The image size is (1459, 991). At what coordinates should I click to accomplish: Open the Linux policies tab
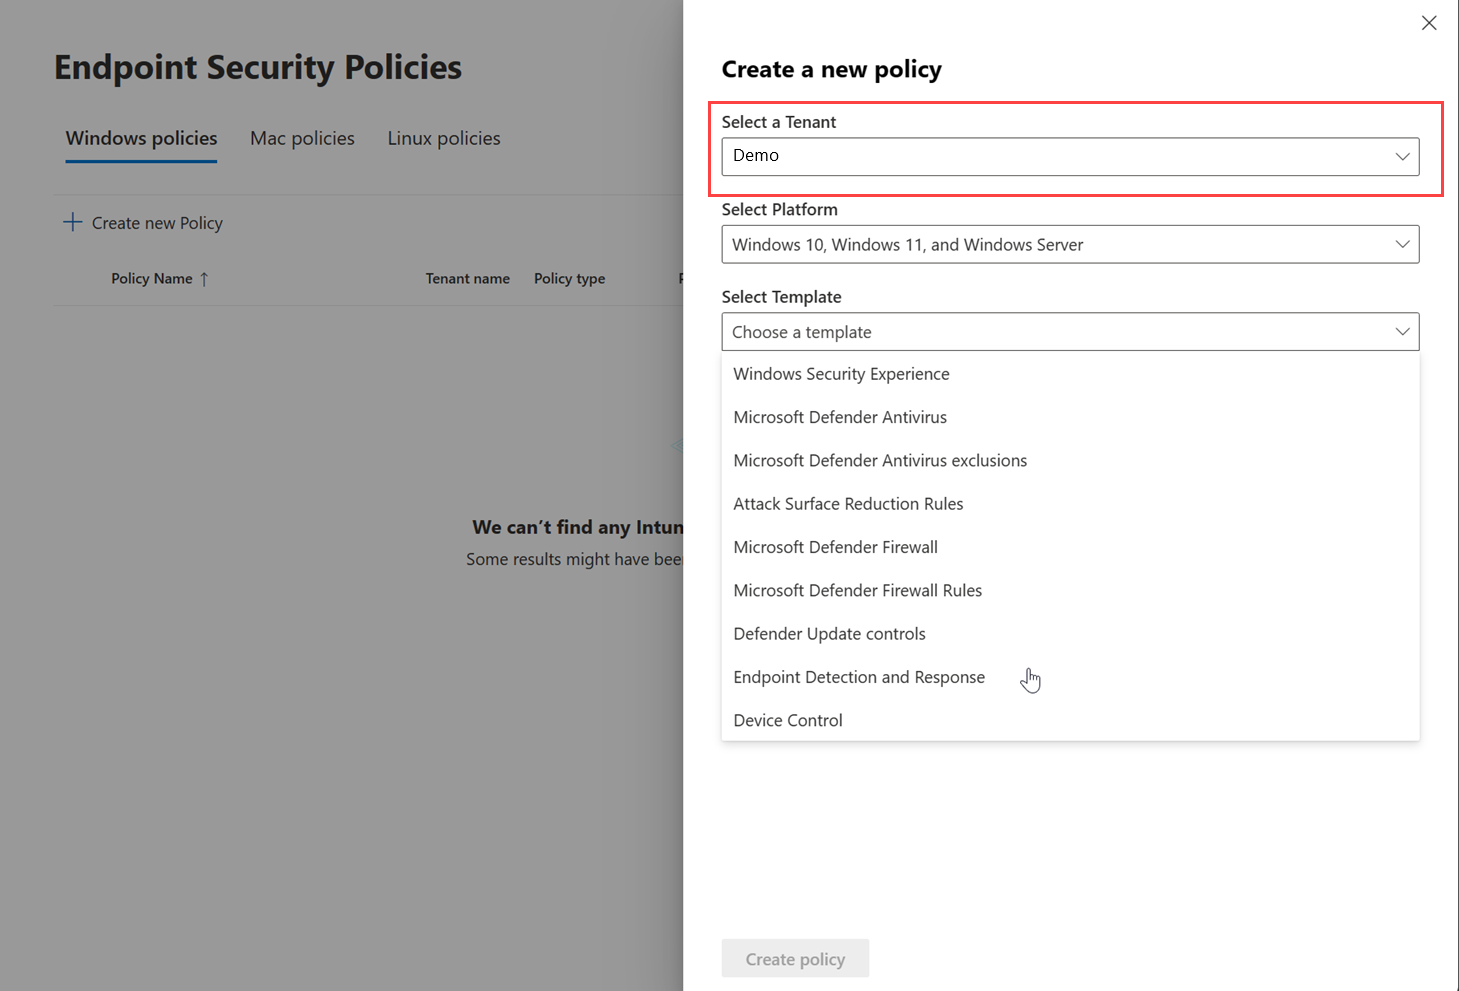click(x=444, y=138)
